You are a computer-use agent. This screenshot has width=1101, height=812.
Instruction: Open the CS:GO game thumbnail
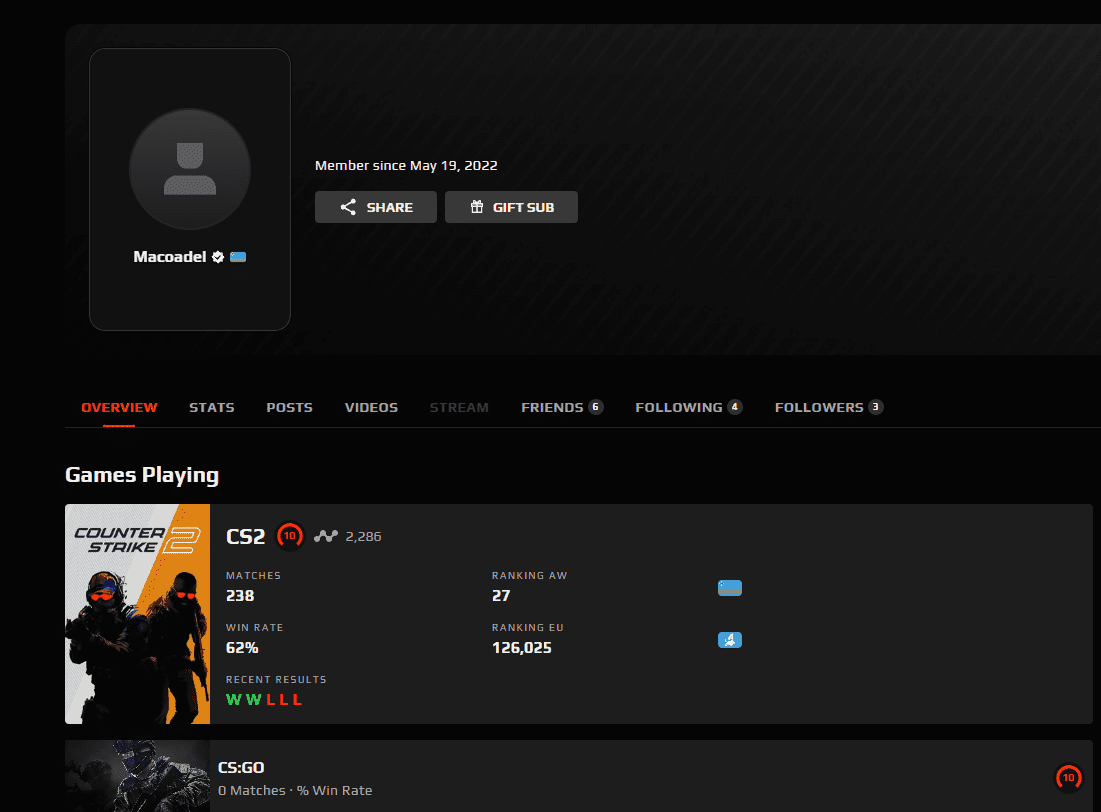pos(138,776)
